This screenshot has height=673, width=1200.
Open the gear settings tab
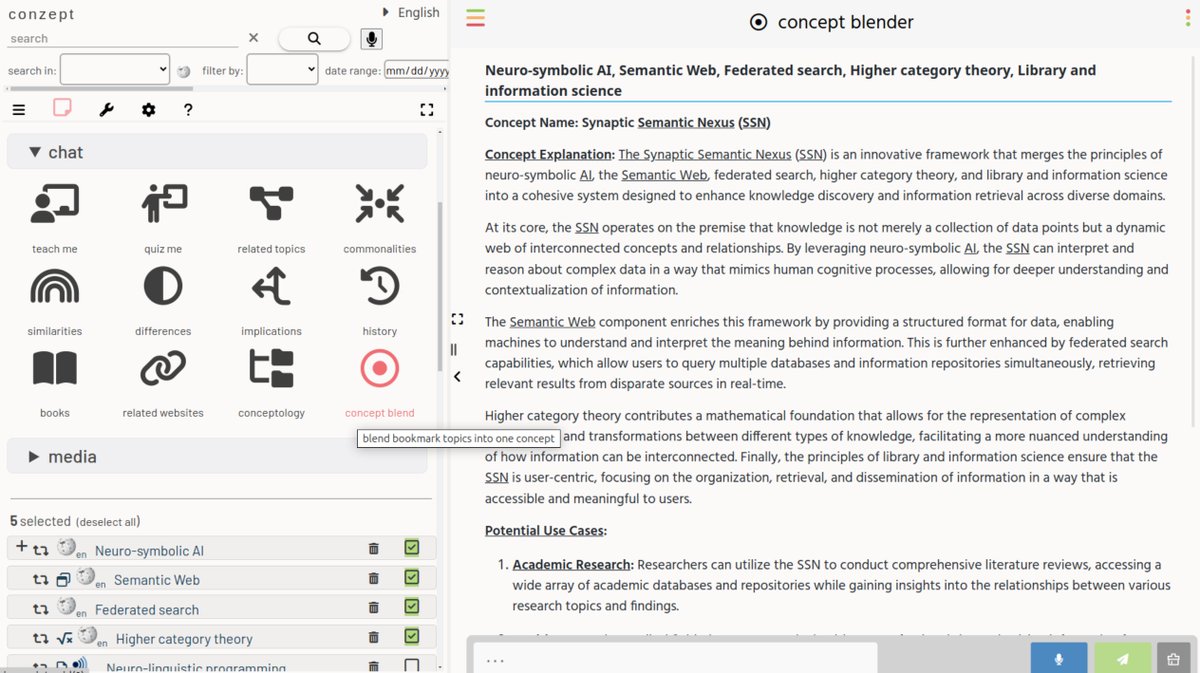tap(148, 110)
